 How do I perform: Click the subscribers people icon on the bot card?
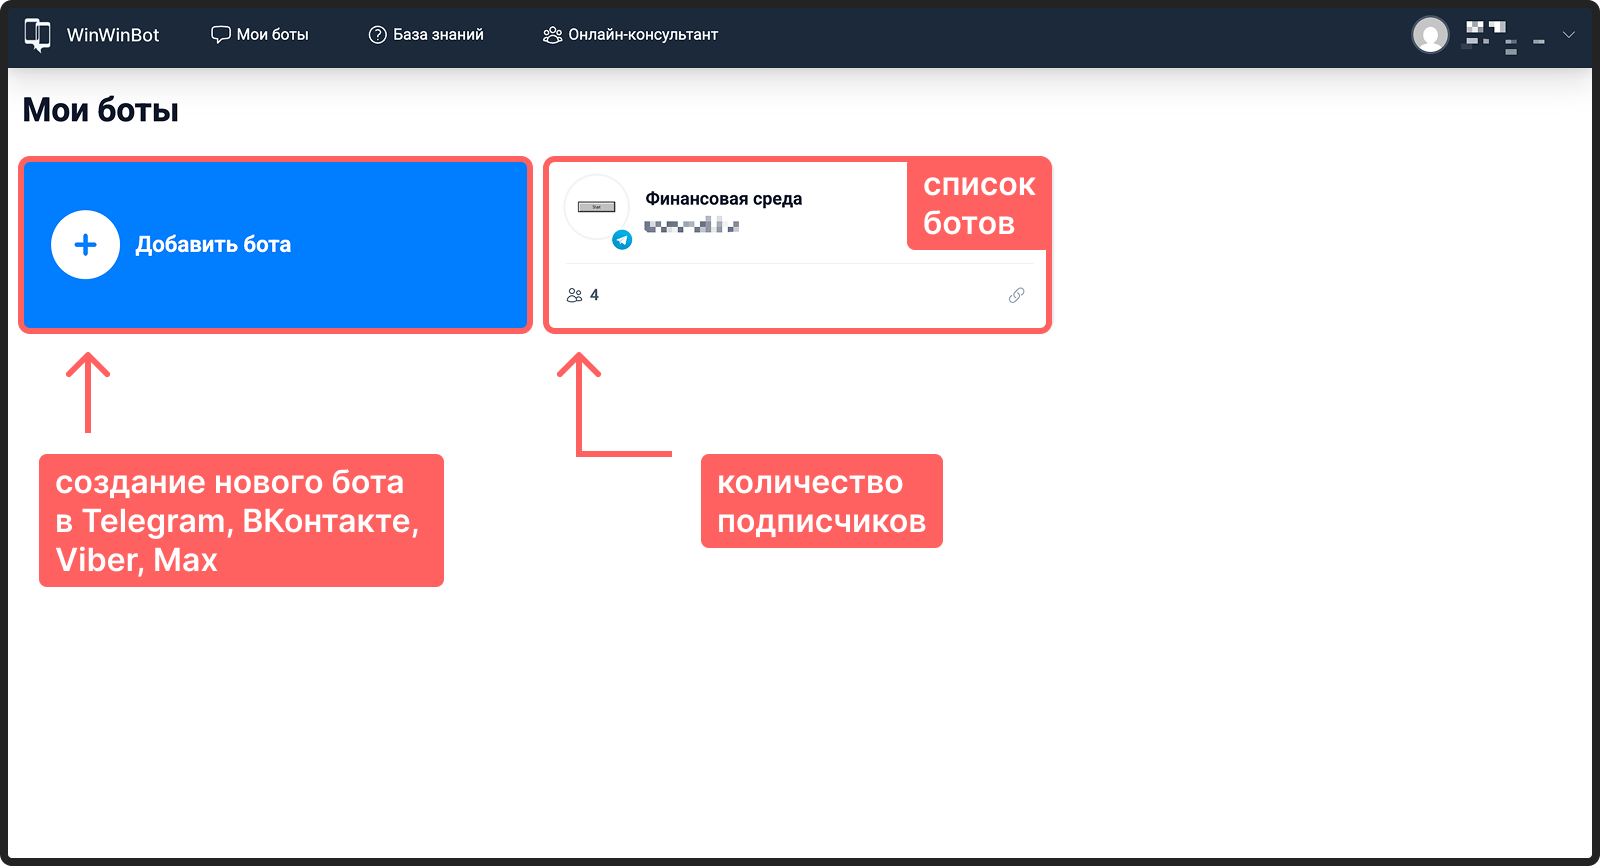click(574, 295)
